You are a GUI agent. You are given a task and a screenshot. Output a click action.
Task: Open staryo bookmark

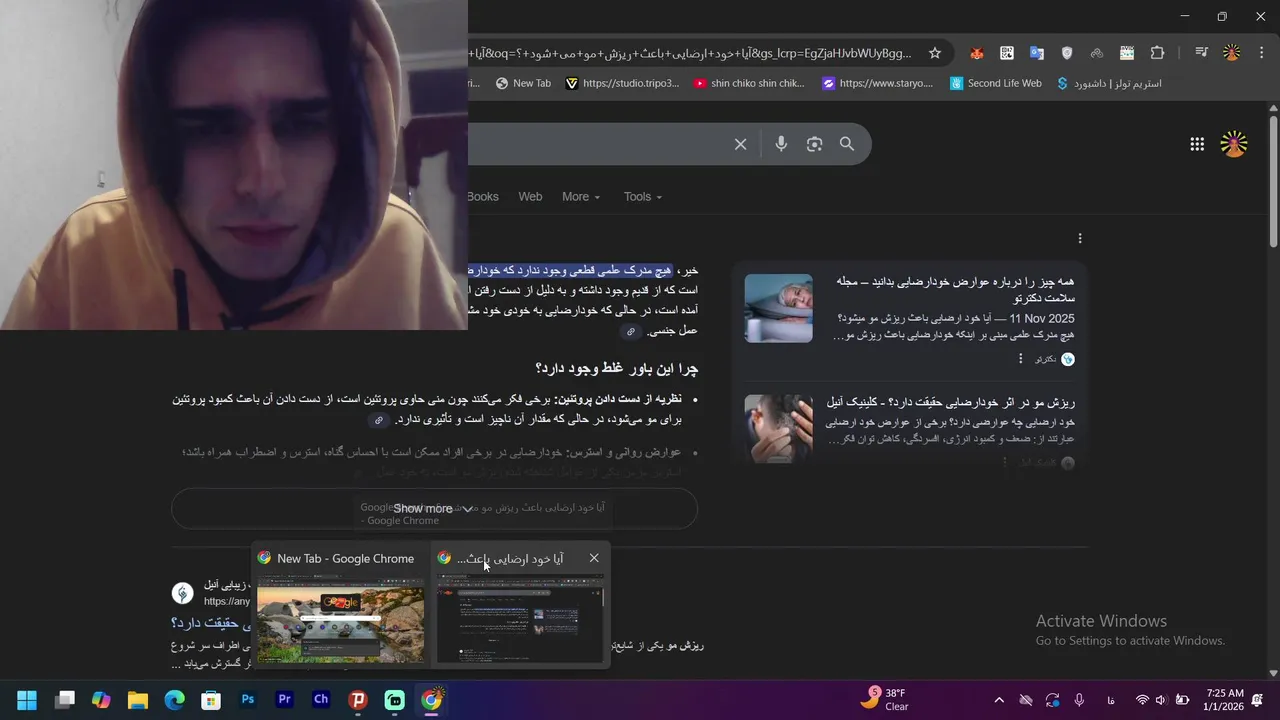[877, 84]
